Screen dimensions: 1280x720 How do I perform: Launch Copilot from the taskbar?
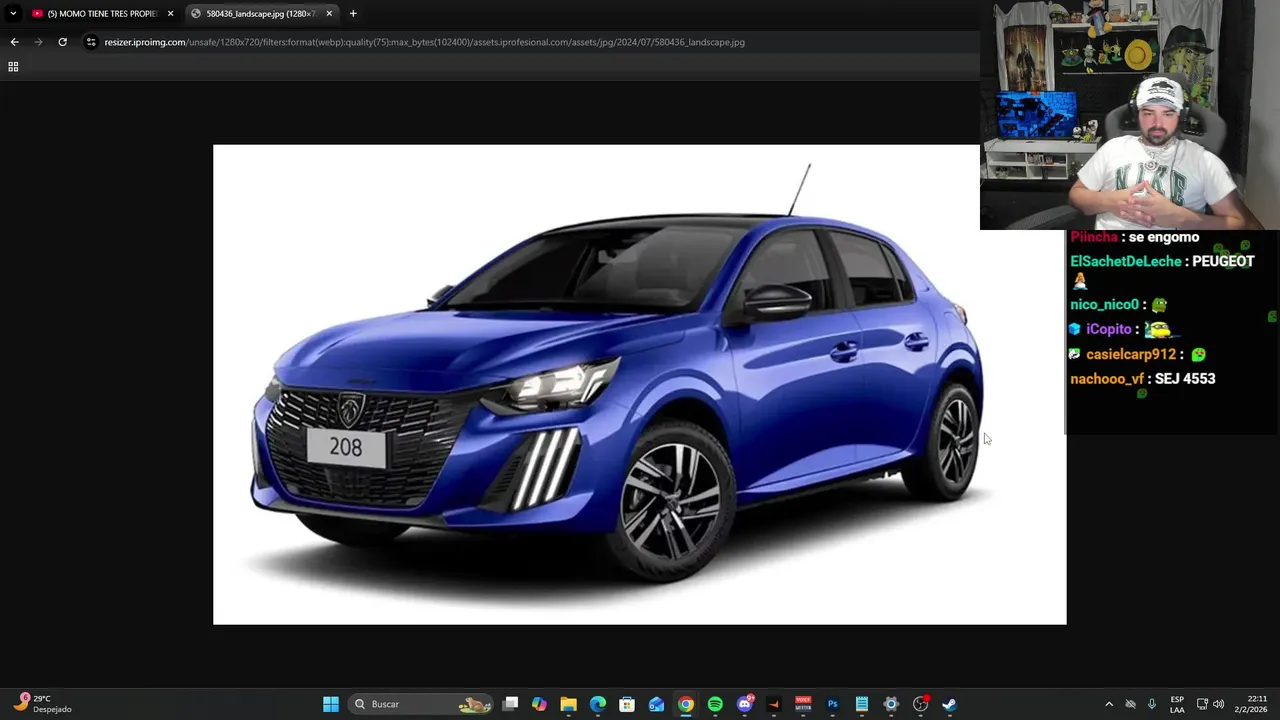coord(539,704)
